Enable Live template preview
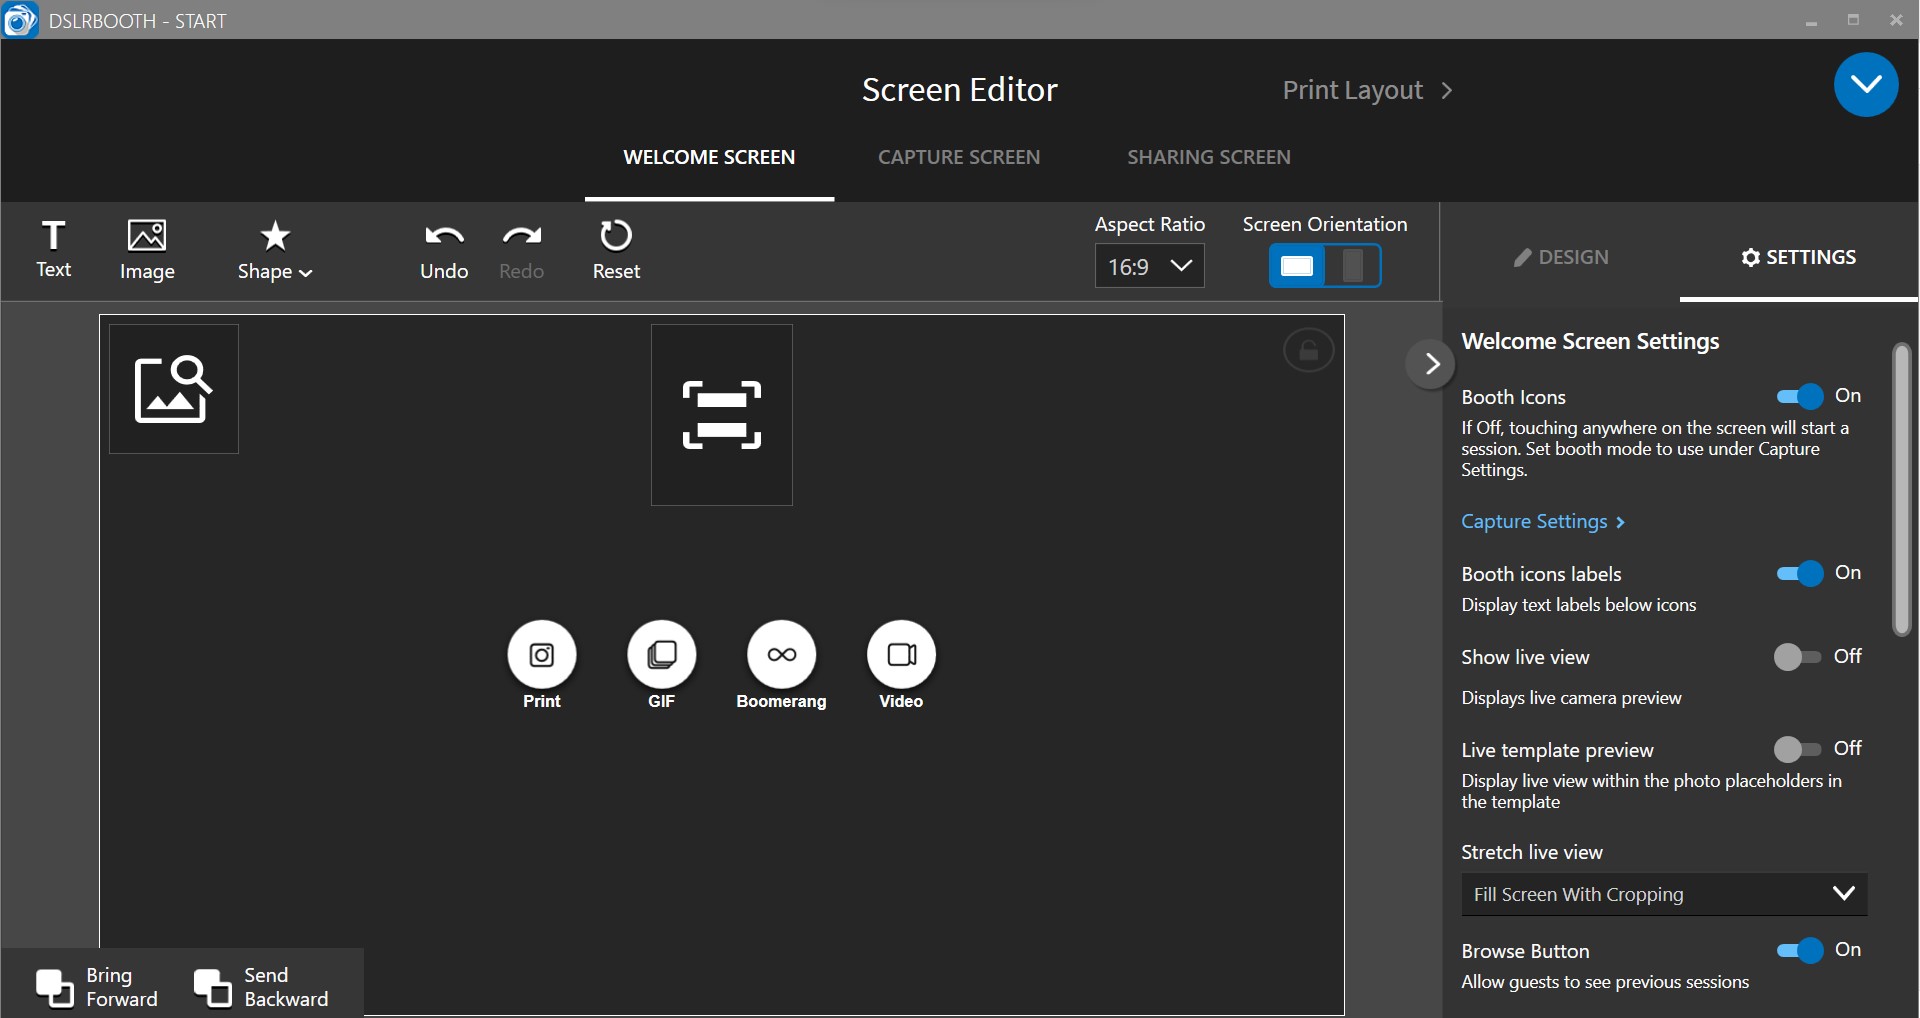Image resolution: width=1920 pixels, height=1018 pixels. click(x=1797, y=748)
